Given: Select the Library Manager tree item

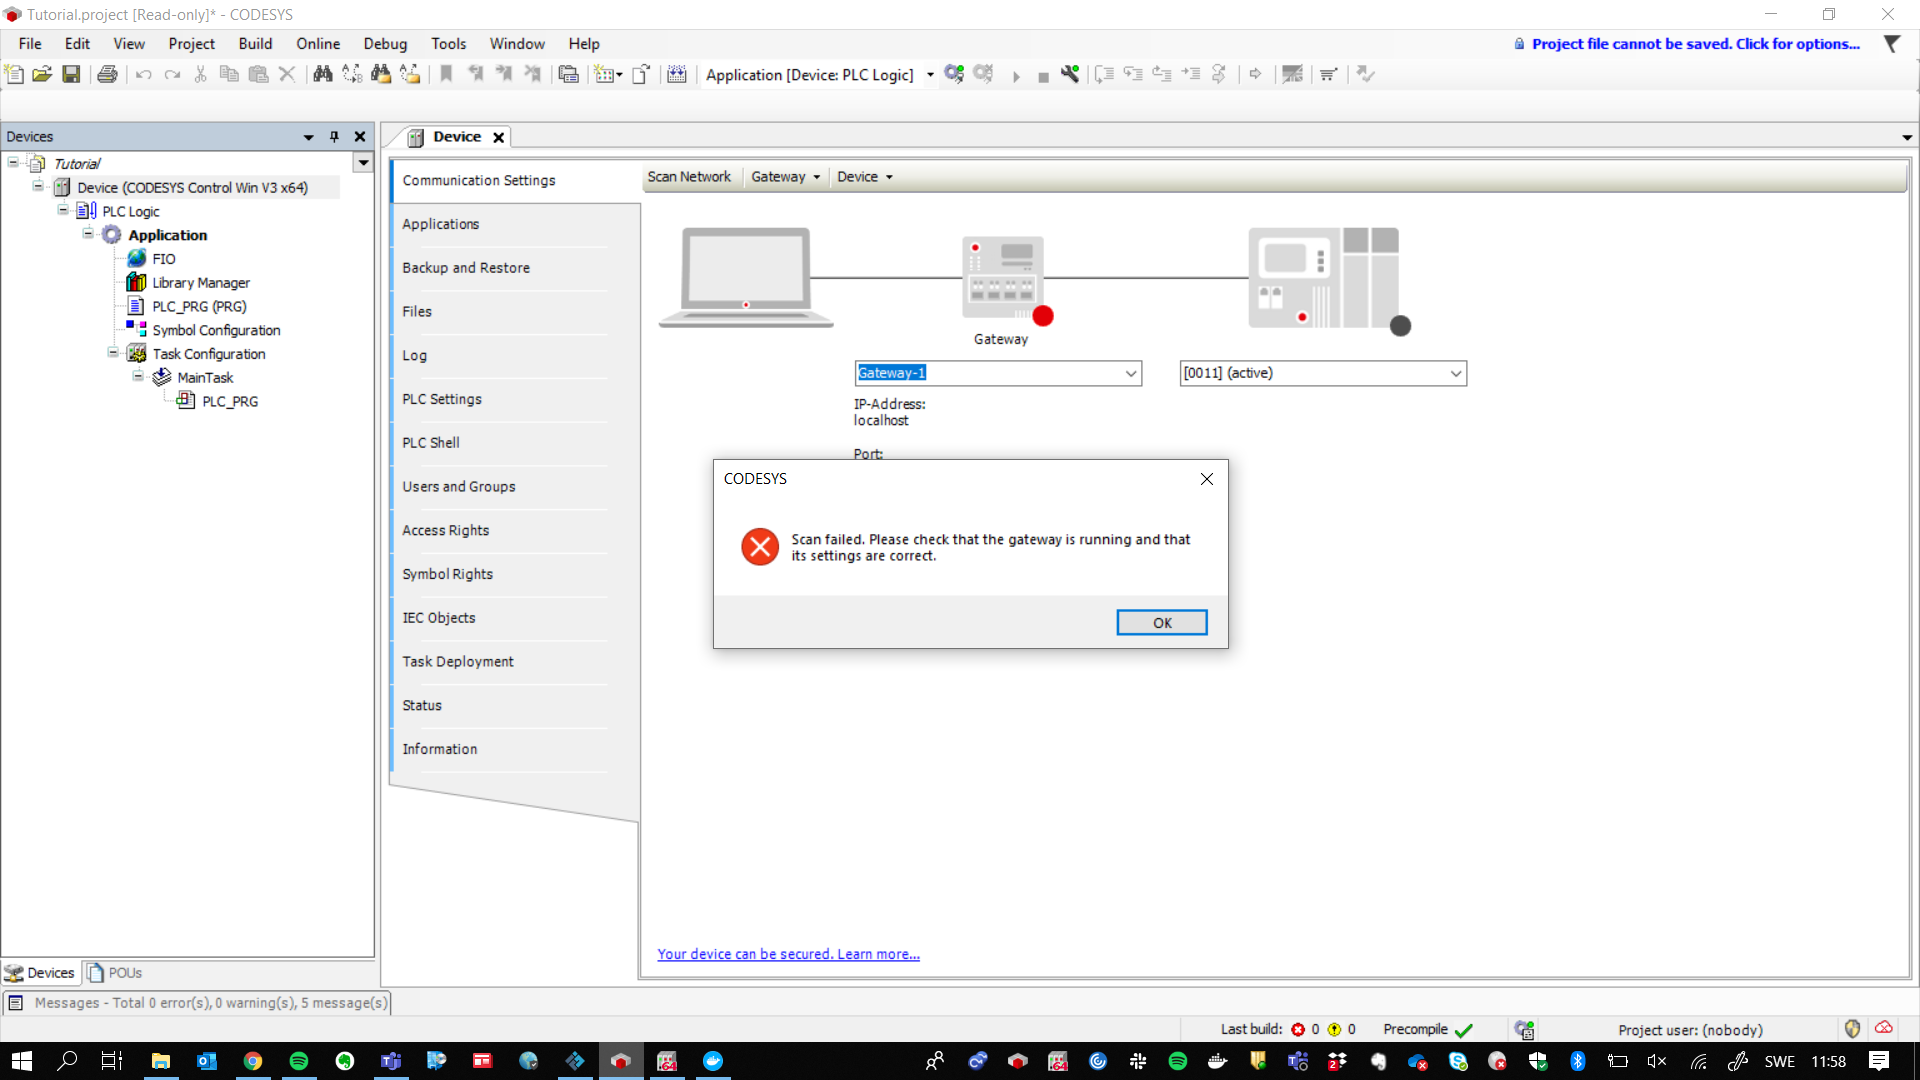Looking at the screenshot, I should click(x=200, y=283).
